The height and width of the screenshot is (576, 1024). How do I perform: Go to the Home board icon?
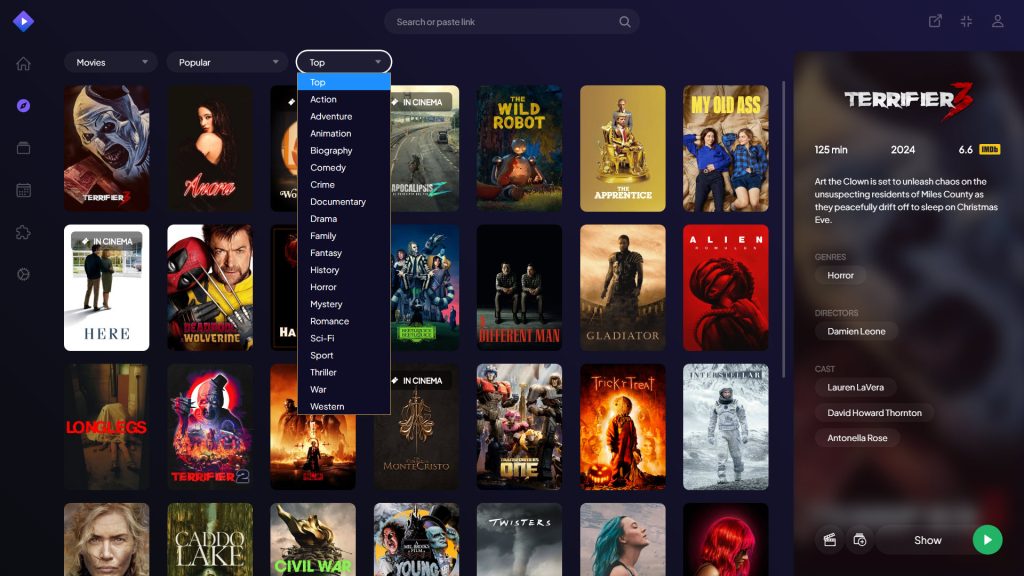24,63
